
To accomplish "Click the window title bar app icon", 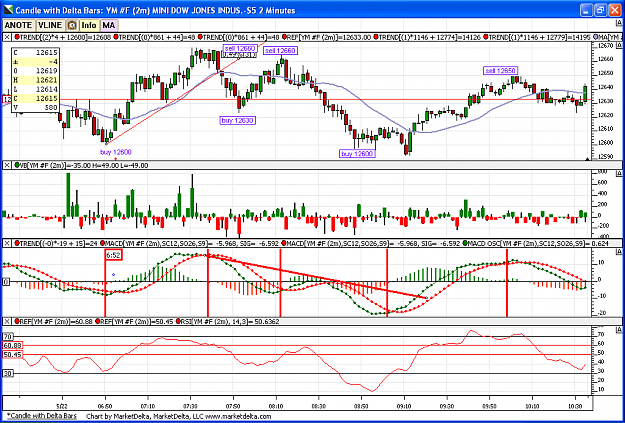I will [x=8, y=10].
